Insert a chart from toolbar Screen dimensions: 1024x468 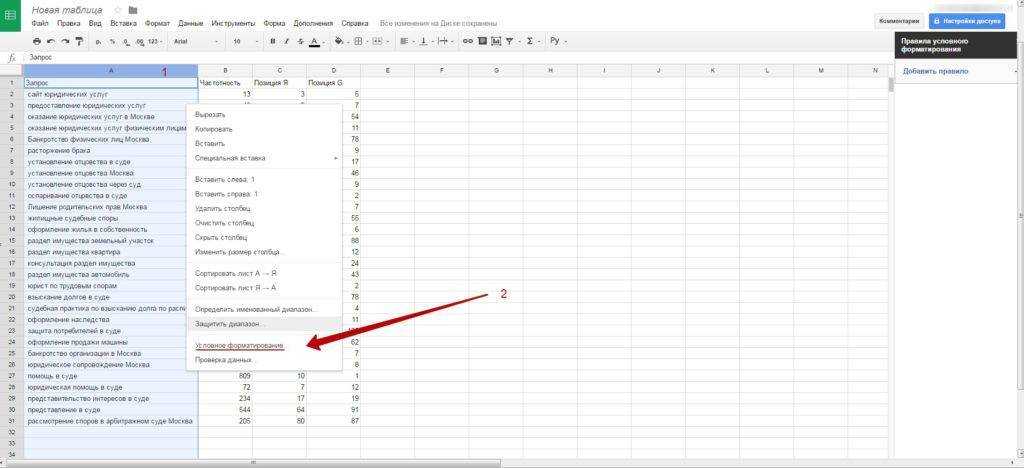click(496, 41)
